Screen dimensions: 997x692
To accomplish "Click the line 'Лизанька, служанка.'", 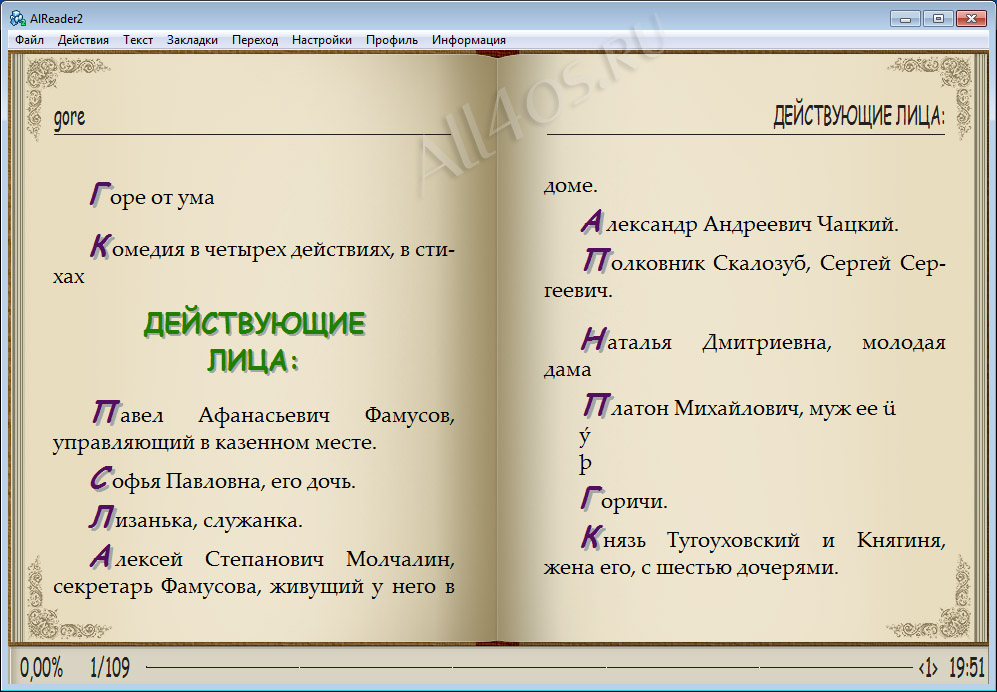I will coord(196,519).
